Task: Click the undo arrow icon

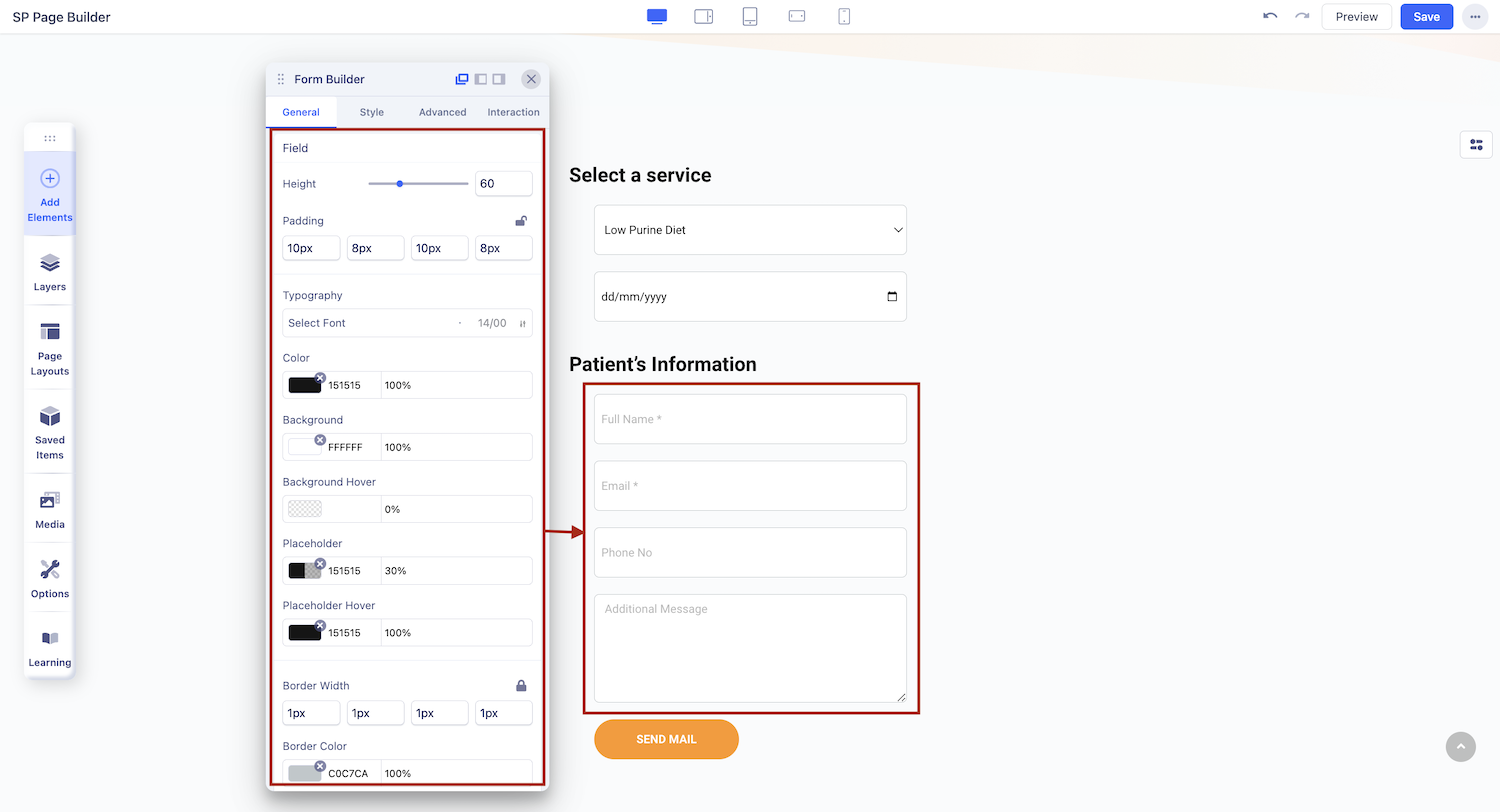Action: (x=1270, y=17)
